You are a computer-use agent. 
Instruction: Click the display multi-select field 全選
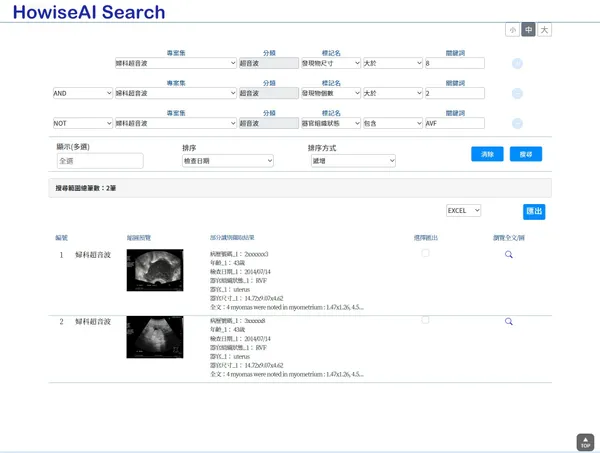coord(100,161)
